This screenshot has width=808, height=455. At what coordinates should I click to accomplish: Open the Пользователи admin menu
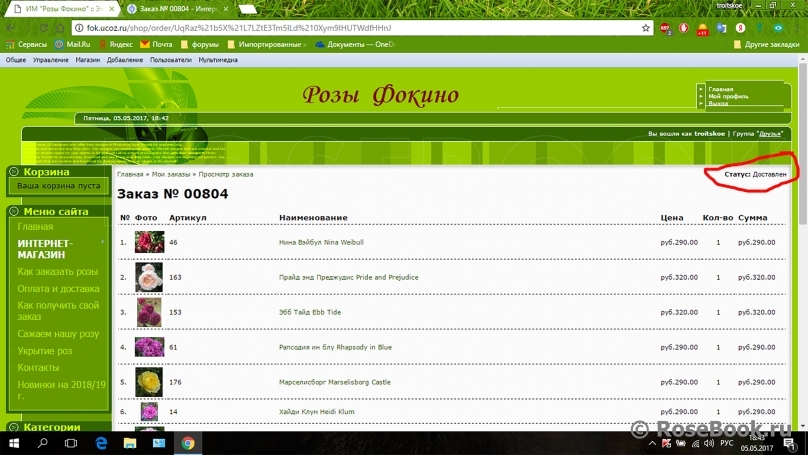[170, 60]
